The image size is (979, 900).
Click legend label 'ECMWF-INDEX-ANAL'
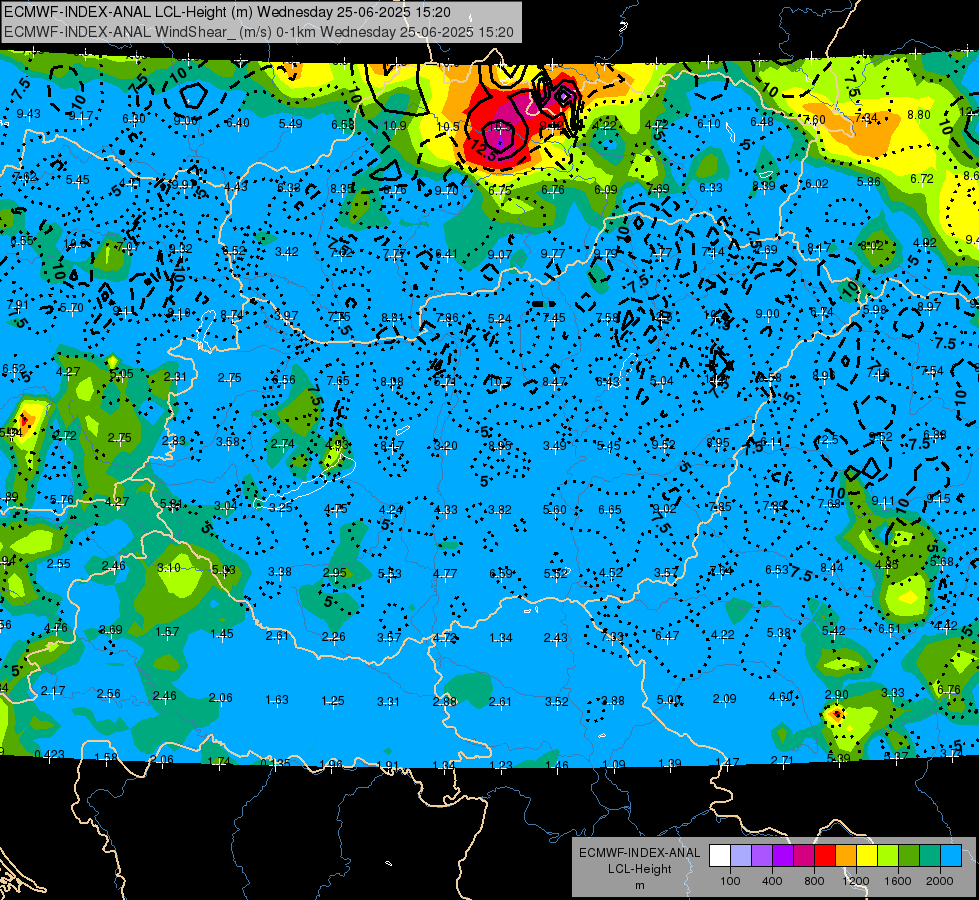tap(639, 853)
